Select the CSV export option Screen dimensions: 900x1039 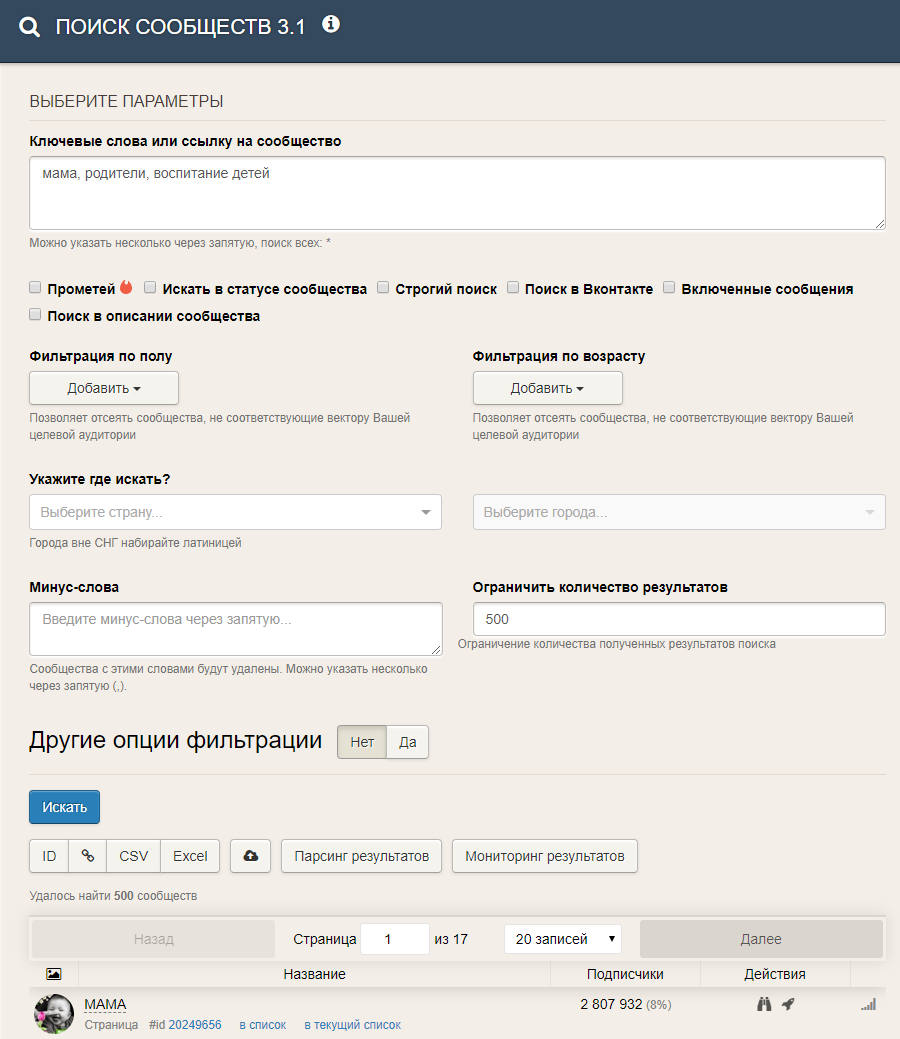pos(133,855)
